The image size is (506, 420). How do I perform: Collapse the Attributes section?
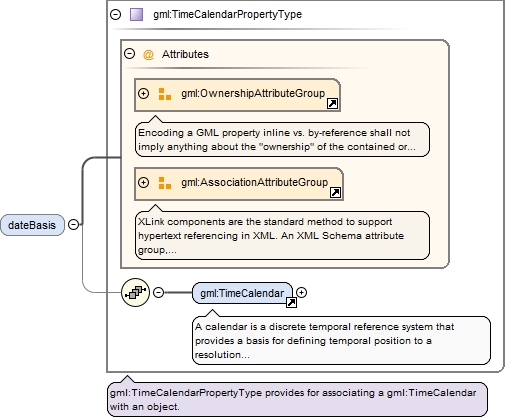(129, 54)
